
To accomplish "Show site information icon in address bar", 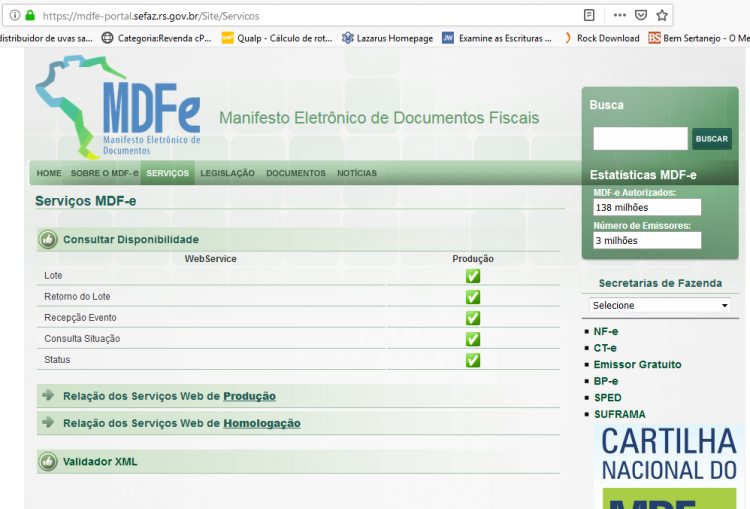I will 15,15.
